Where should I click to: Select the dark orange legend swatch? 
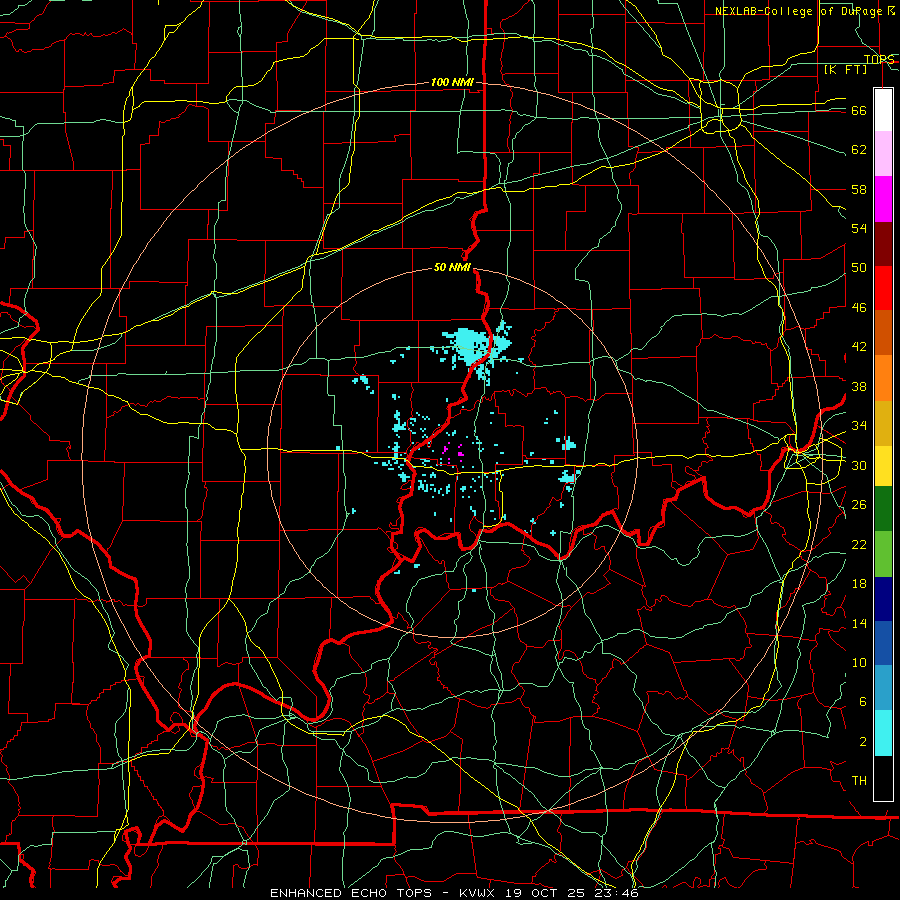pyautogui.click(x=883, y=333)
